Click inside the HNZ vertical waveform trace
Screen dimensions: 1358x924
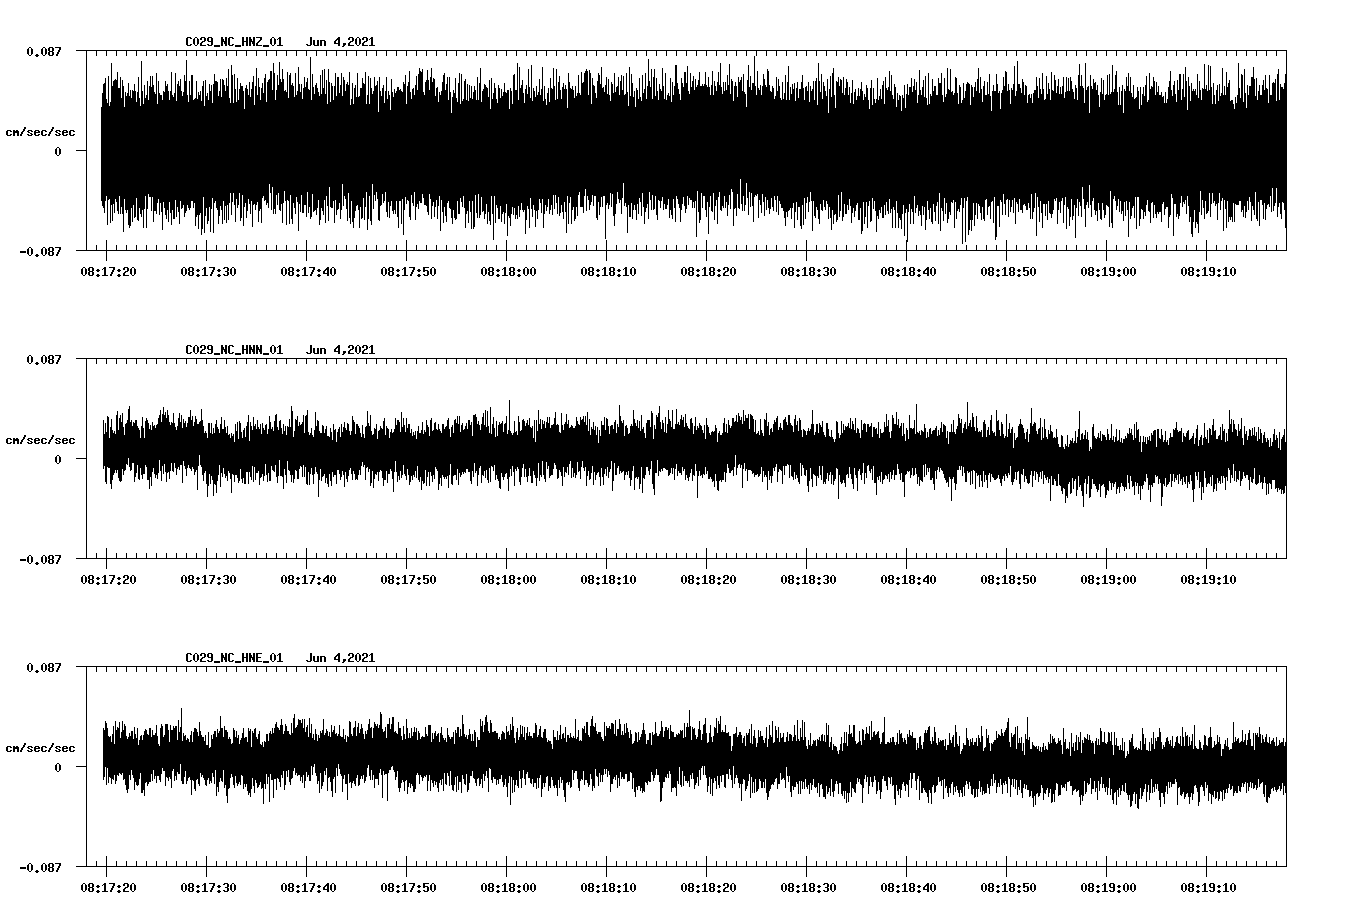point(693,150)
